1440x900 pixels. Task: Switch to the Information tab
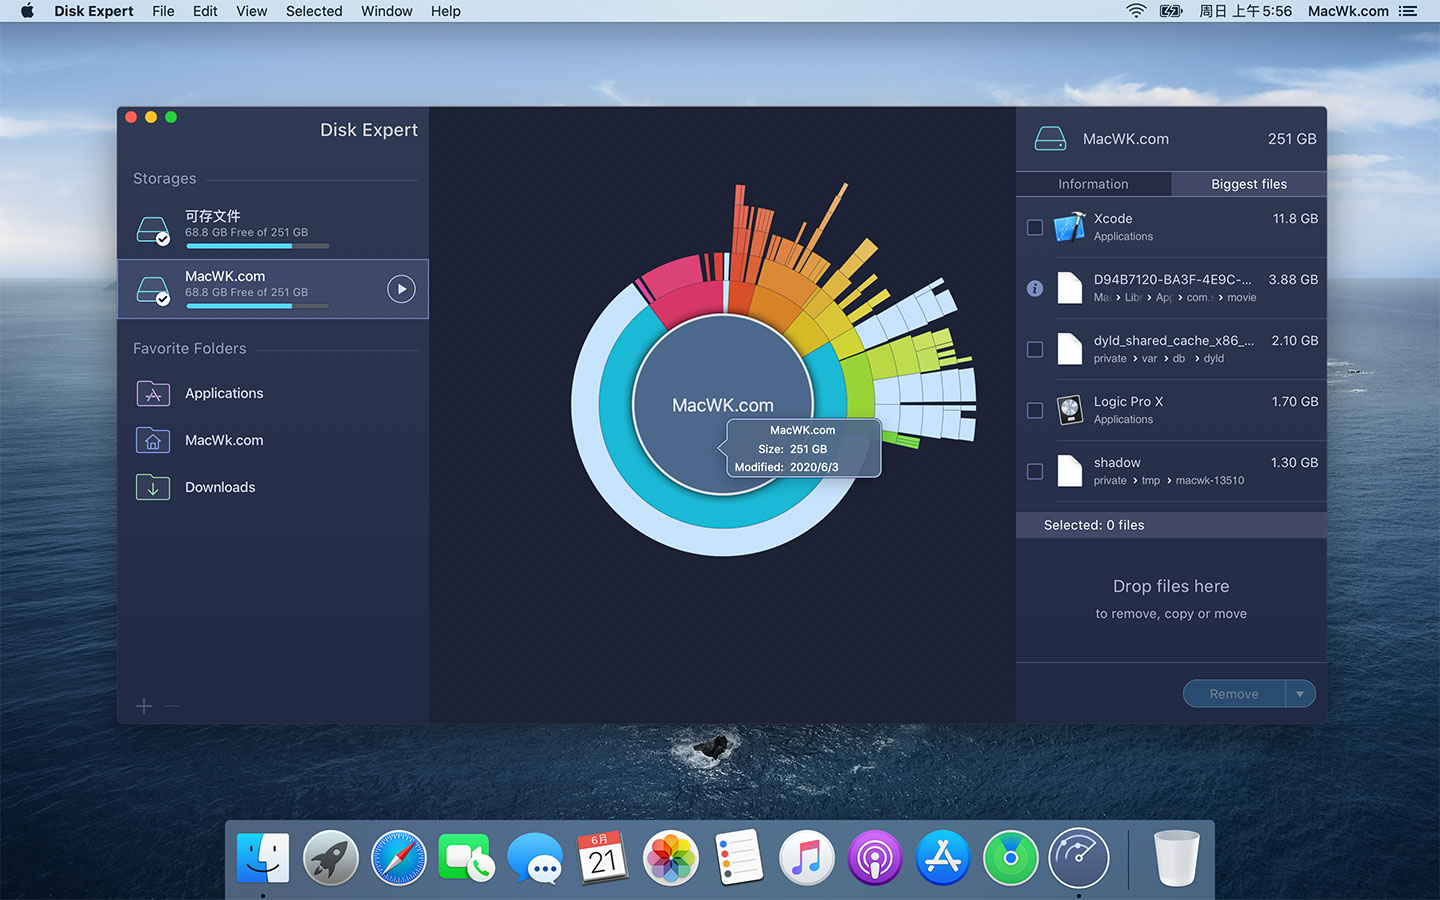[x=1093, y=184]
